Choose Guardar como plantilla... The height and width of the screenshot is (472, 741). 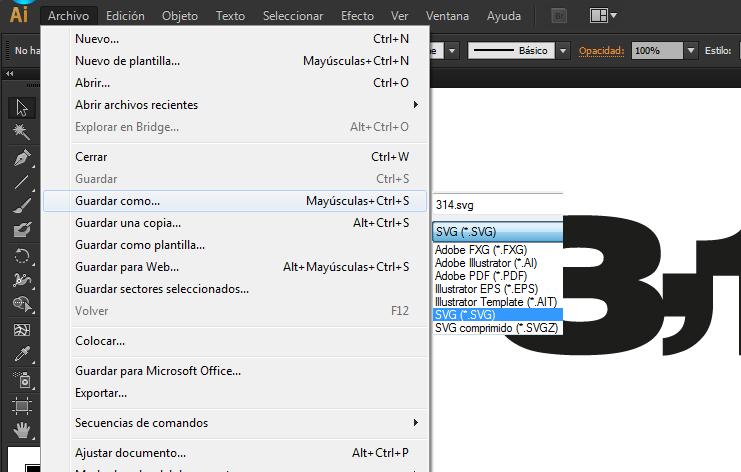coord(235,245)
